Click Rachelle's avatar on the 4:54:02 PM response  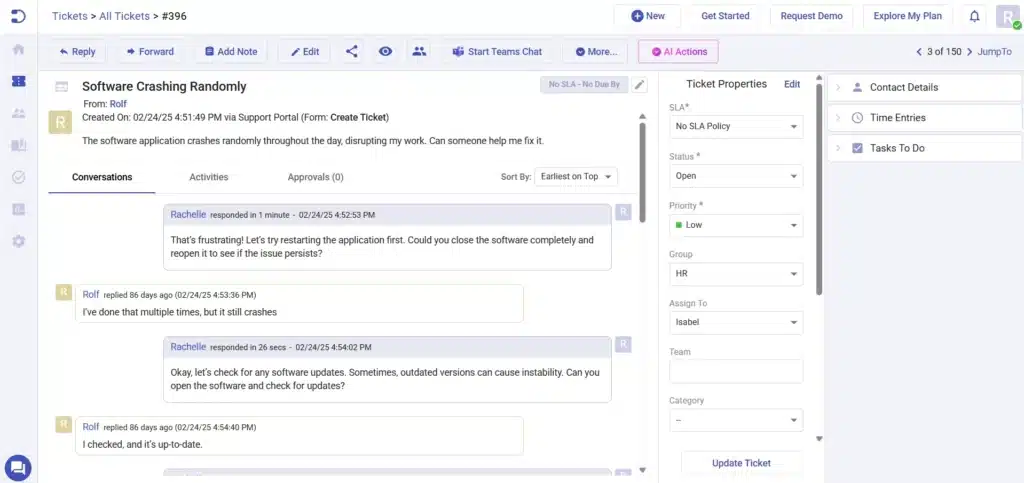623,345
